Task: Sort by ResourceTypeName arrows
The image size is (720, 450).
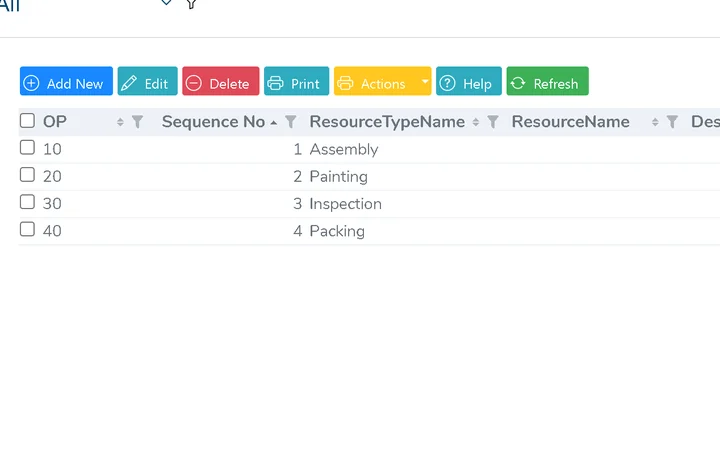Action: coord(476,122)
